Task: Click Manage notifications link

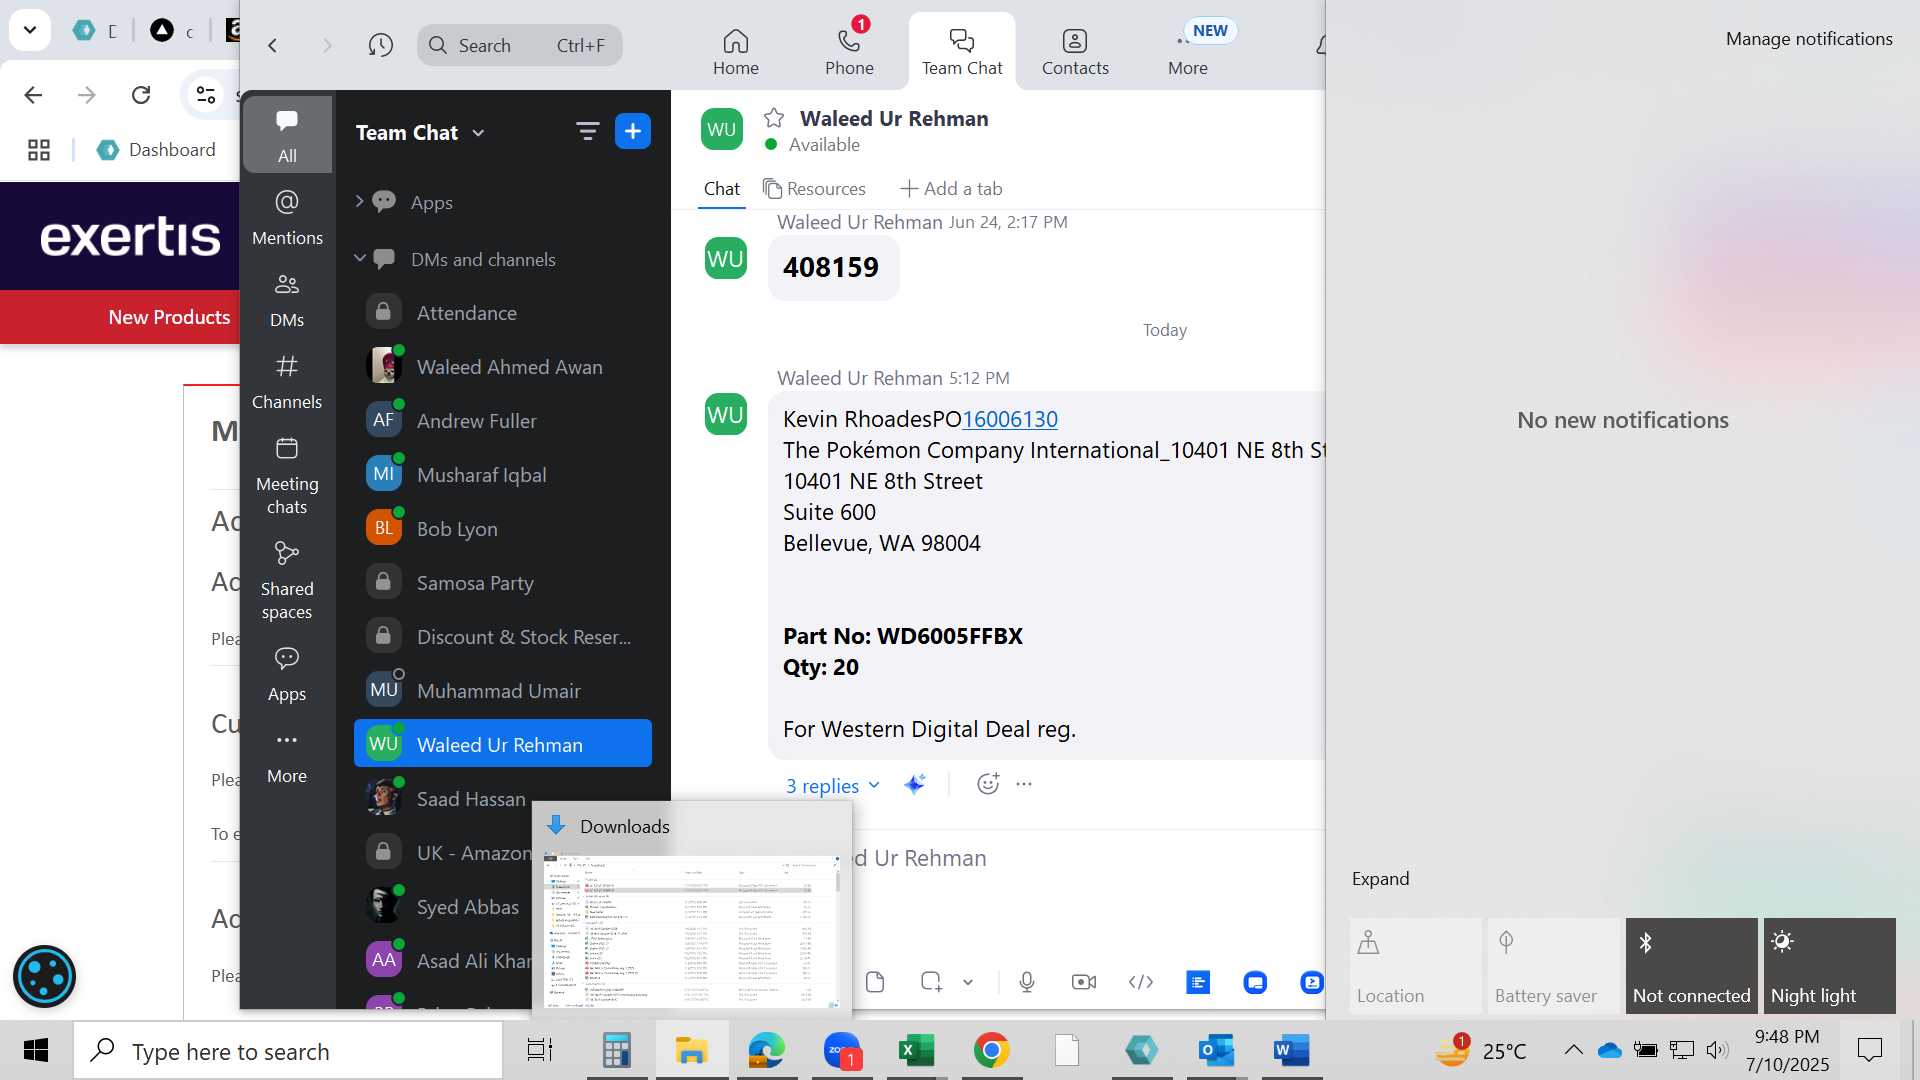Action: point(1809,39)
